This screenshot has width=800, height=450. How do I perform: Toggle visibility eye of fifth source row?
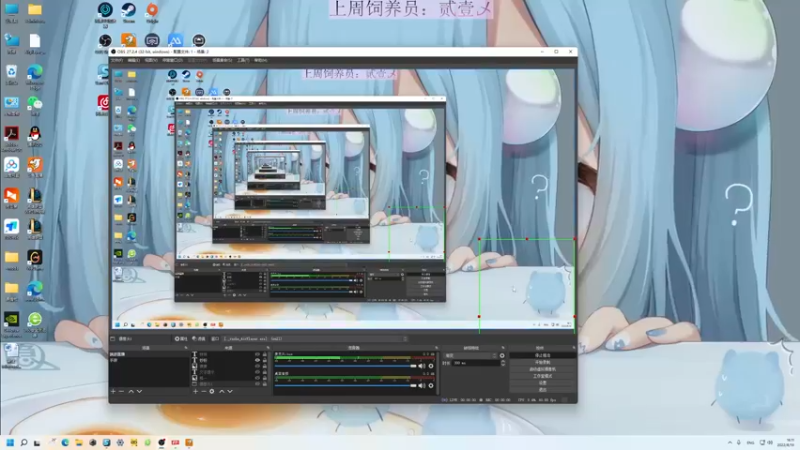[x=257, y=378]
